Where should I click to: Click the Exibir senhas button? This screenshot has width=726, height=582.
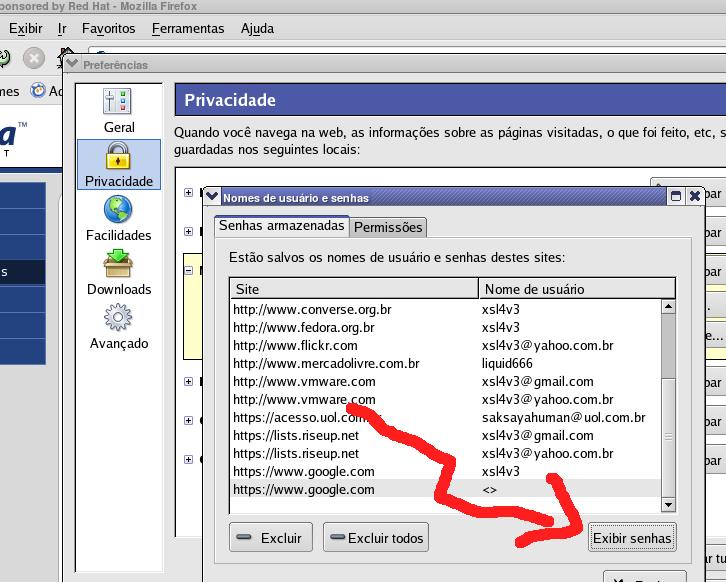[x=632, y=538]
